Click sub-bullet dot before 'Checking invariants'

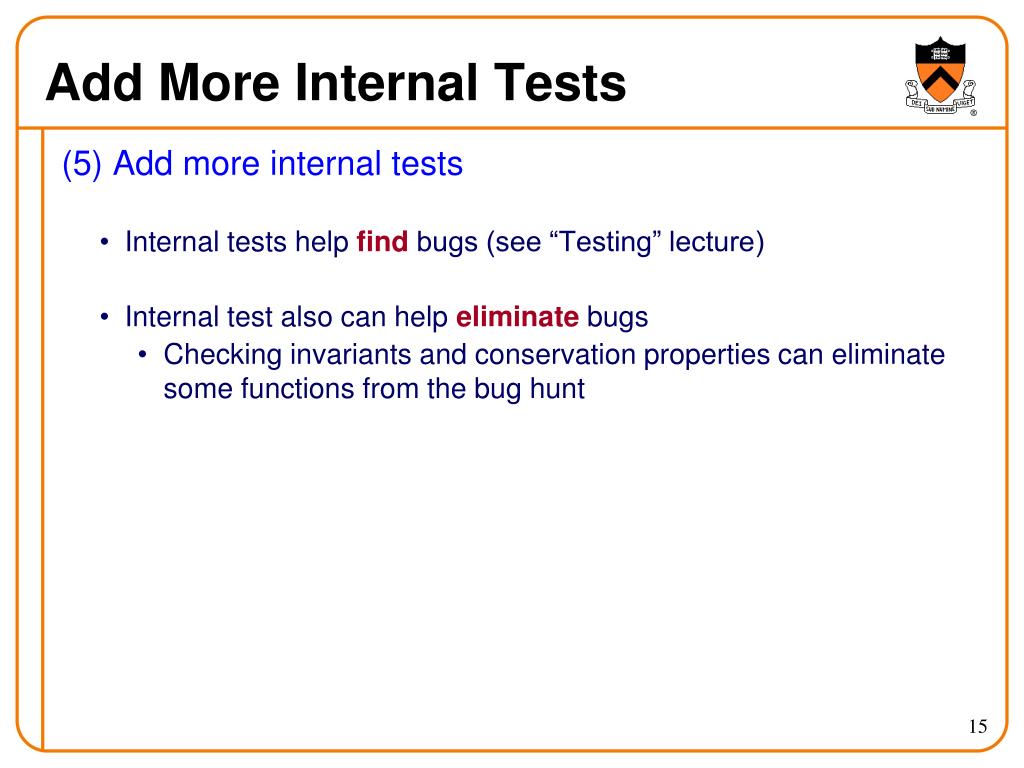tap(143, 355)
